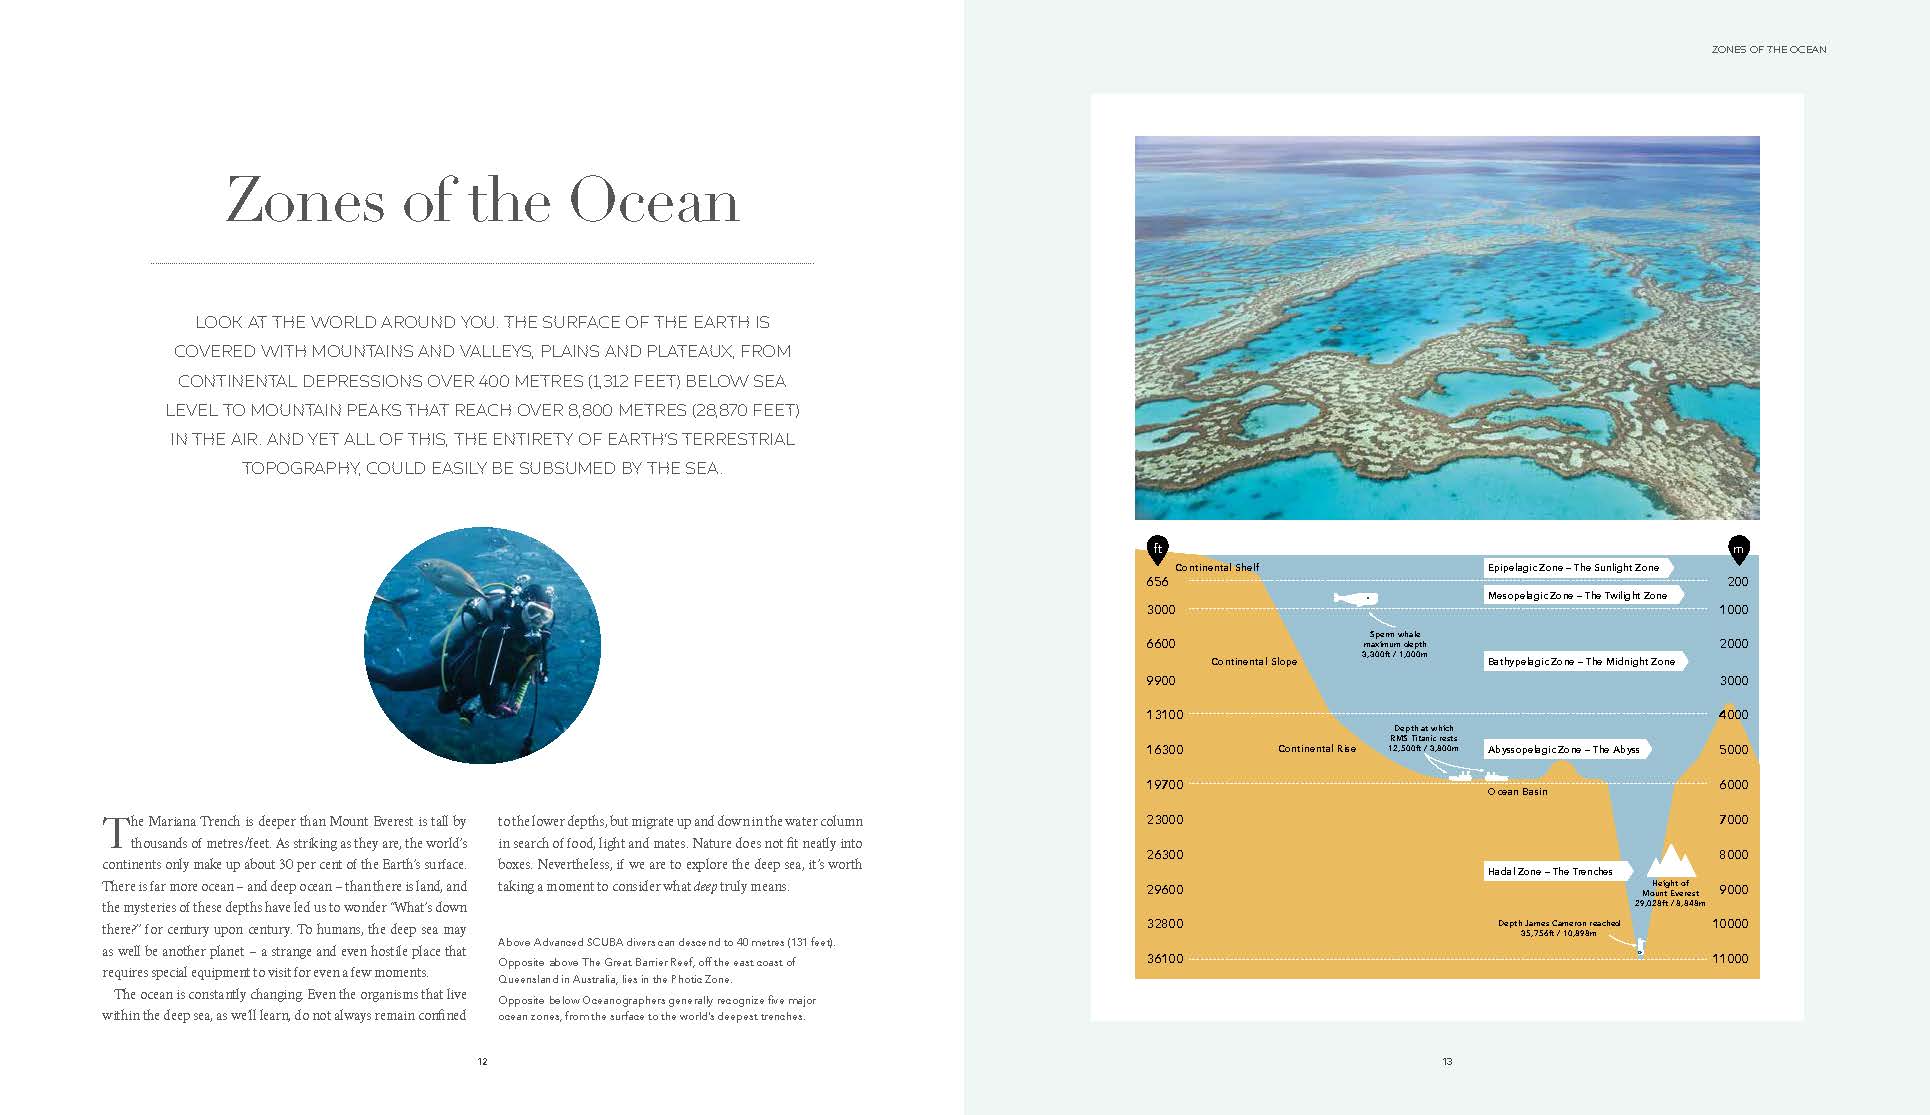Screen dimensions: 1930x1115
Task: Click the Continental Slope label
Action: click(1254, 661)
